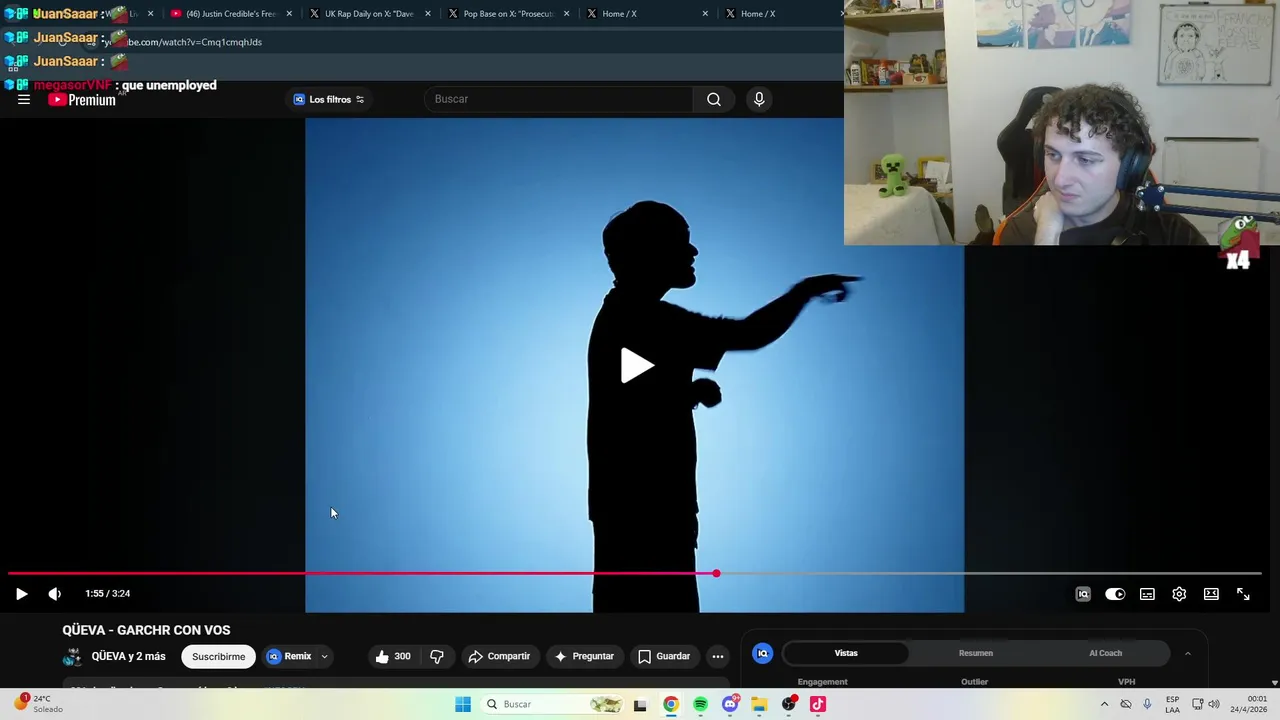
Task: Click the 'Outlier' label in the IQ panel
Action: coord(975,682)
